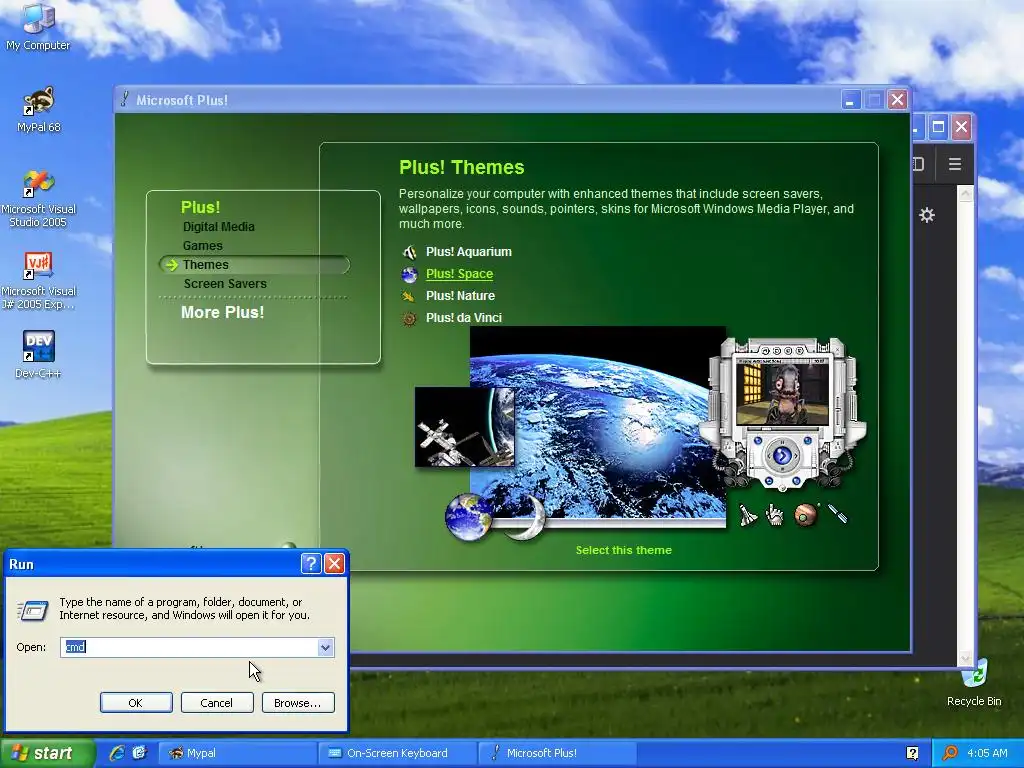The image size is (1024, 768).
Task: Click the space shuttle pointer icon
Action: tap(747, 515)
